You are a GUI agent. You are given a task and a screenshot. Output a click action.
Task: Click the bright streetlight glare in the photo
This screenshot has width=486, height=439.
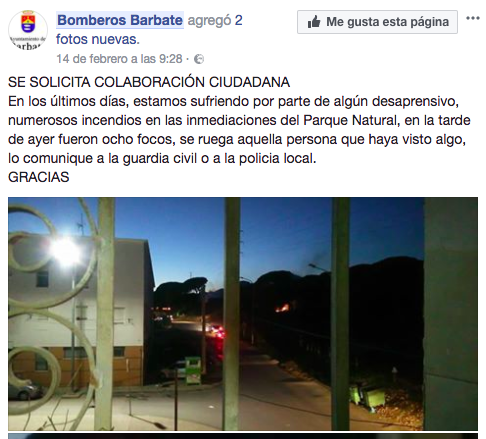click(x=65, y=251)
